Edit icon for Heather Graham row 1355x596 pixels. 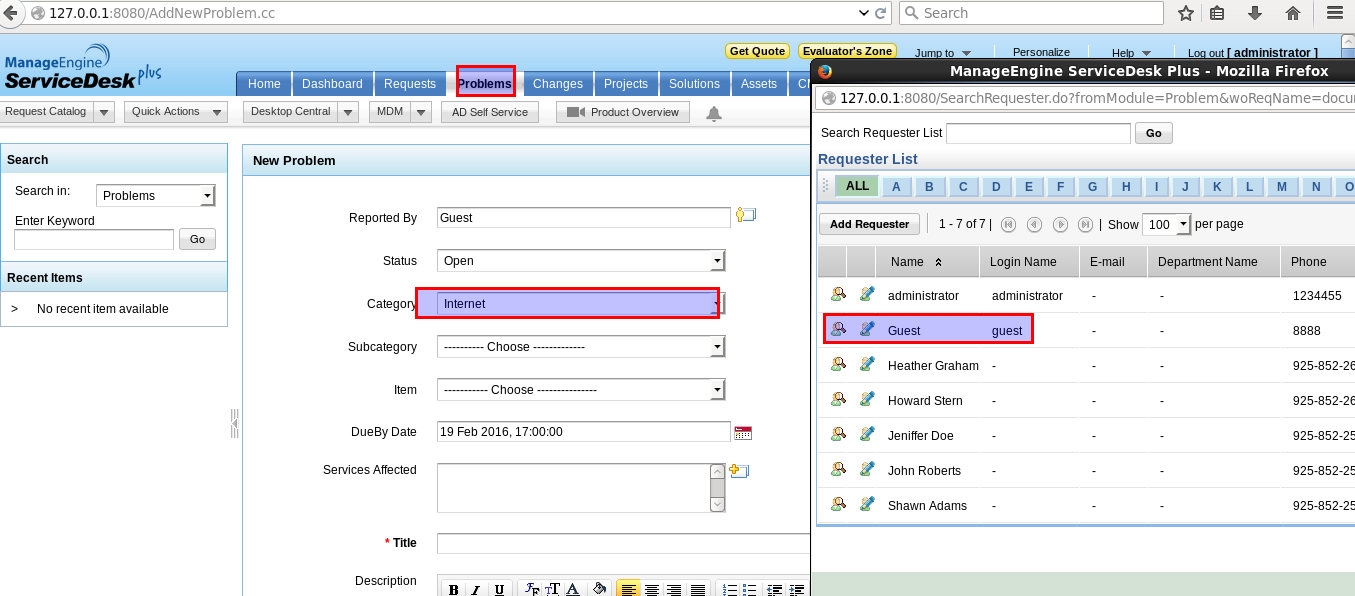pyautogui.click(x=867, y=365)
